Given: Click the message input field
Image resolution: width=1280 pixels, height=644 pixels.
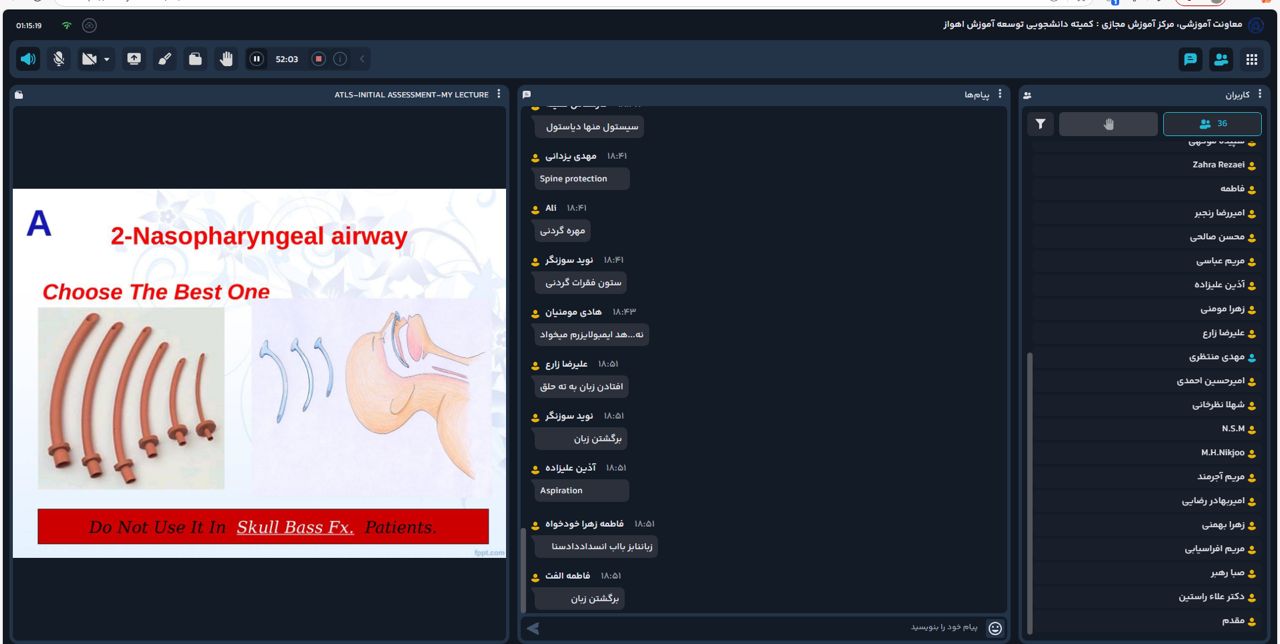Looking at the screenshot, I should point(760,627).
